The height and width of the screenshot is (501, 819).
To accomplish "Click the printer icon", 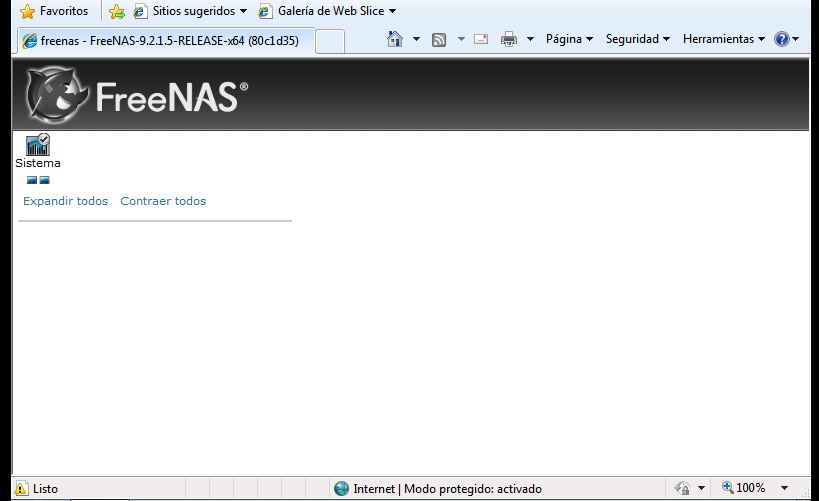I will click(509, 39).
